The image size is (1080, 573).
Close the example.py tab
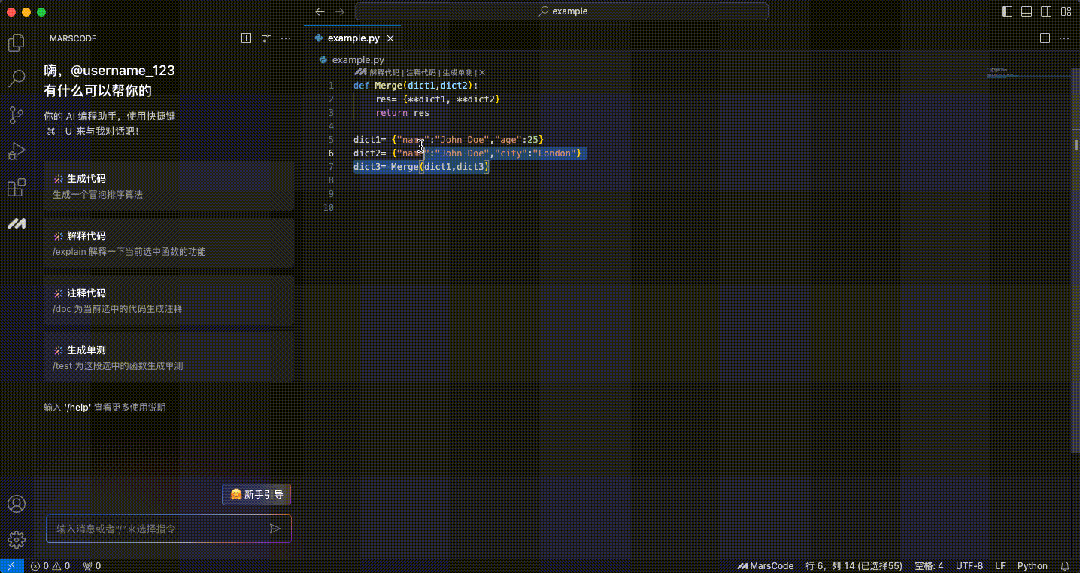[391, 38]
